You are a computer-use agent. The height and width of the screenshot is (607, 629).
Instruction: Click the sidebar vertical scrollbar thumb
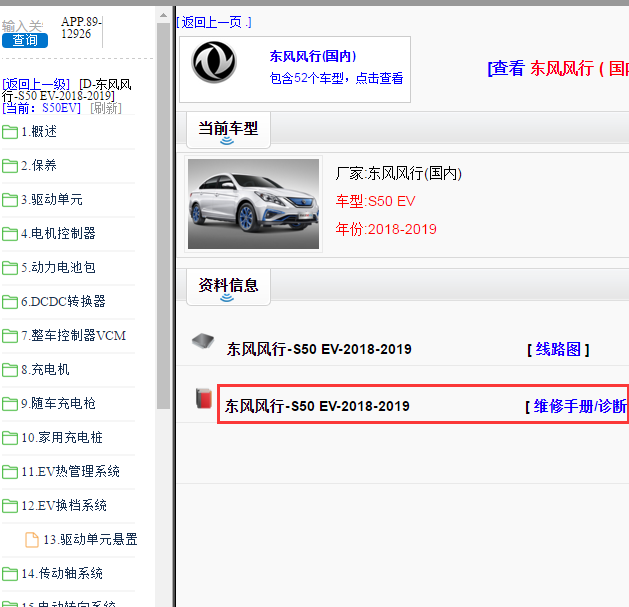(x=163, y=216)
